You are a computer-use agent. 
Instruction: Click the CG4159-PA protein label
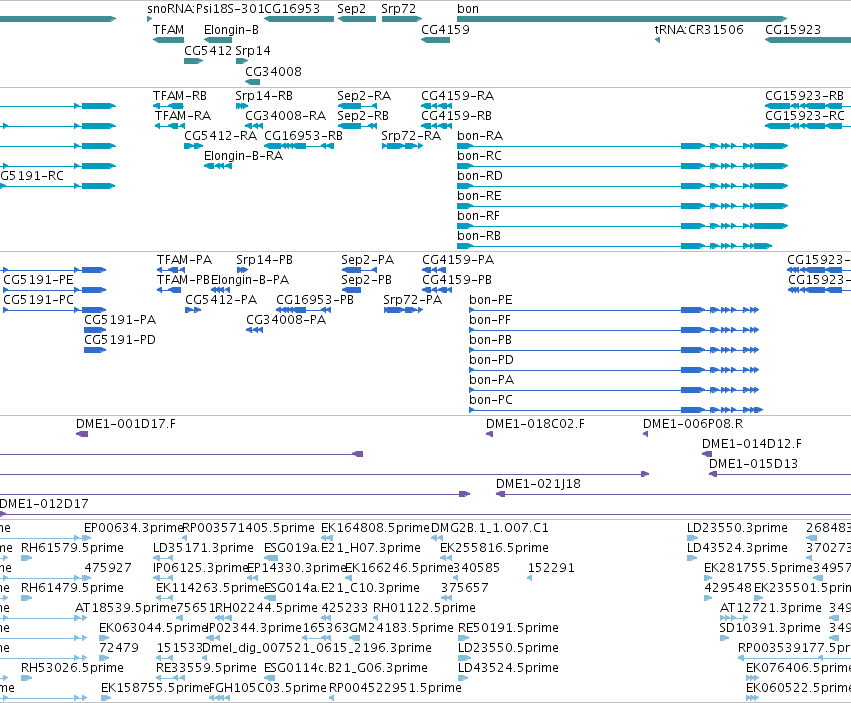458,260
